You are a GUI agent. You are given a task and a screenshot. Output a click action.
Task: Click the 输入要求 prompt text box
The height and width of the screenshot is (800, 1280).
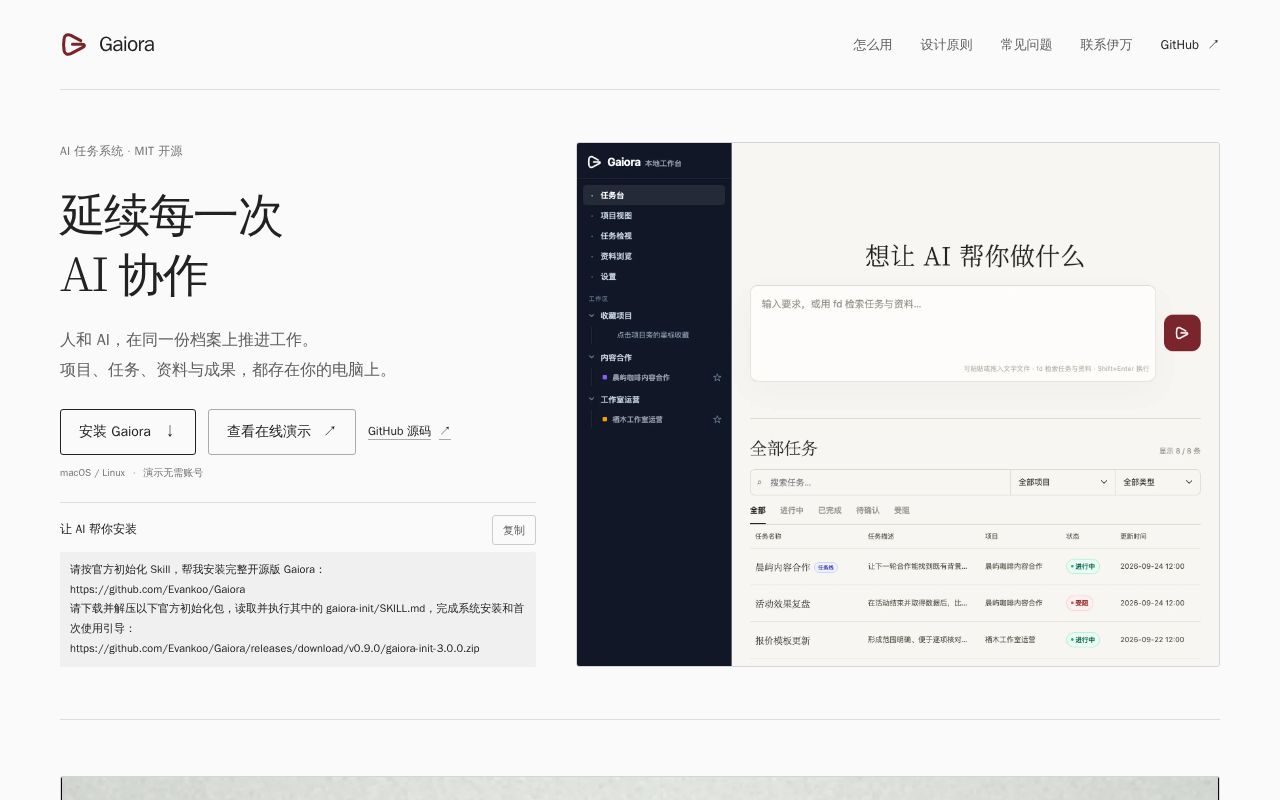[x=953, y=333]
